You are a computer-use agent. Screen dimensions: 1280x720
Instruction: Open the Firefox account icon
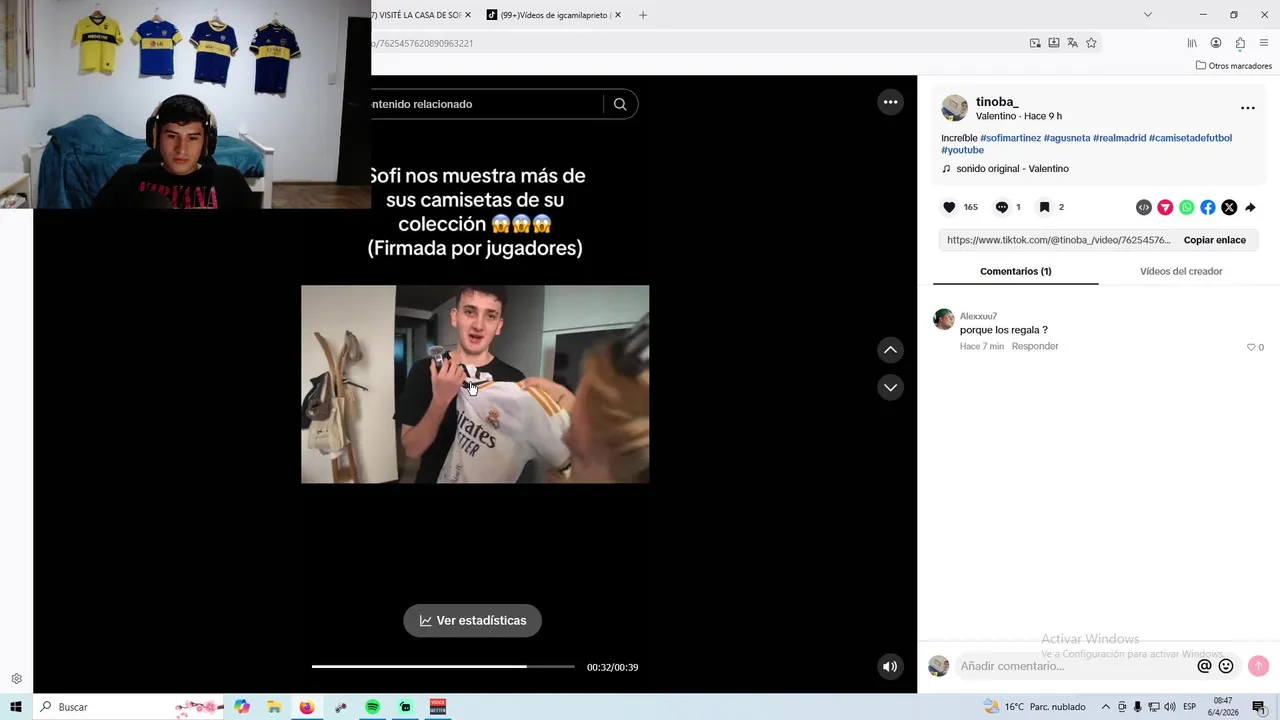coord(1216,43)
